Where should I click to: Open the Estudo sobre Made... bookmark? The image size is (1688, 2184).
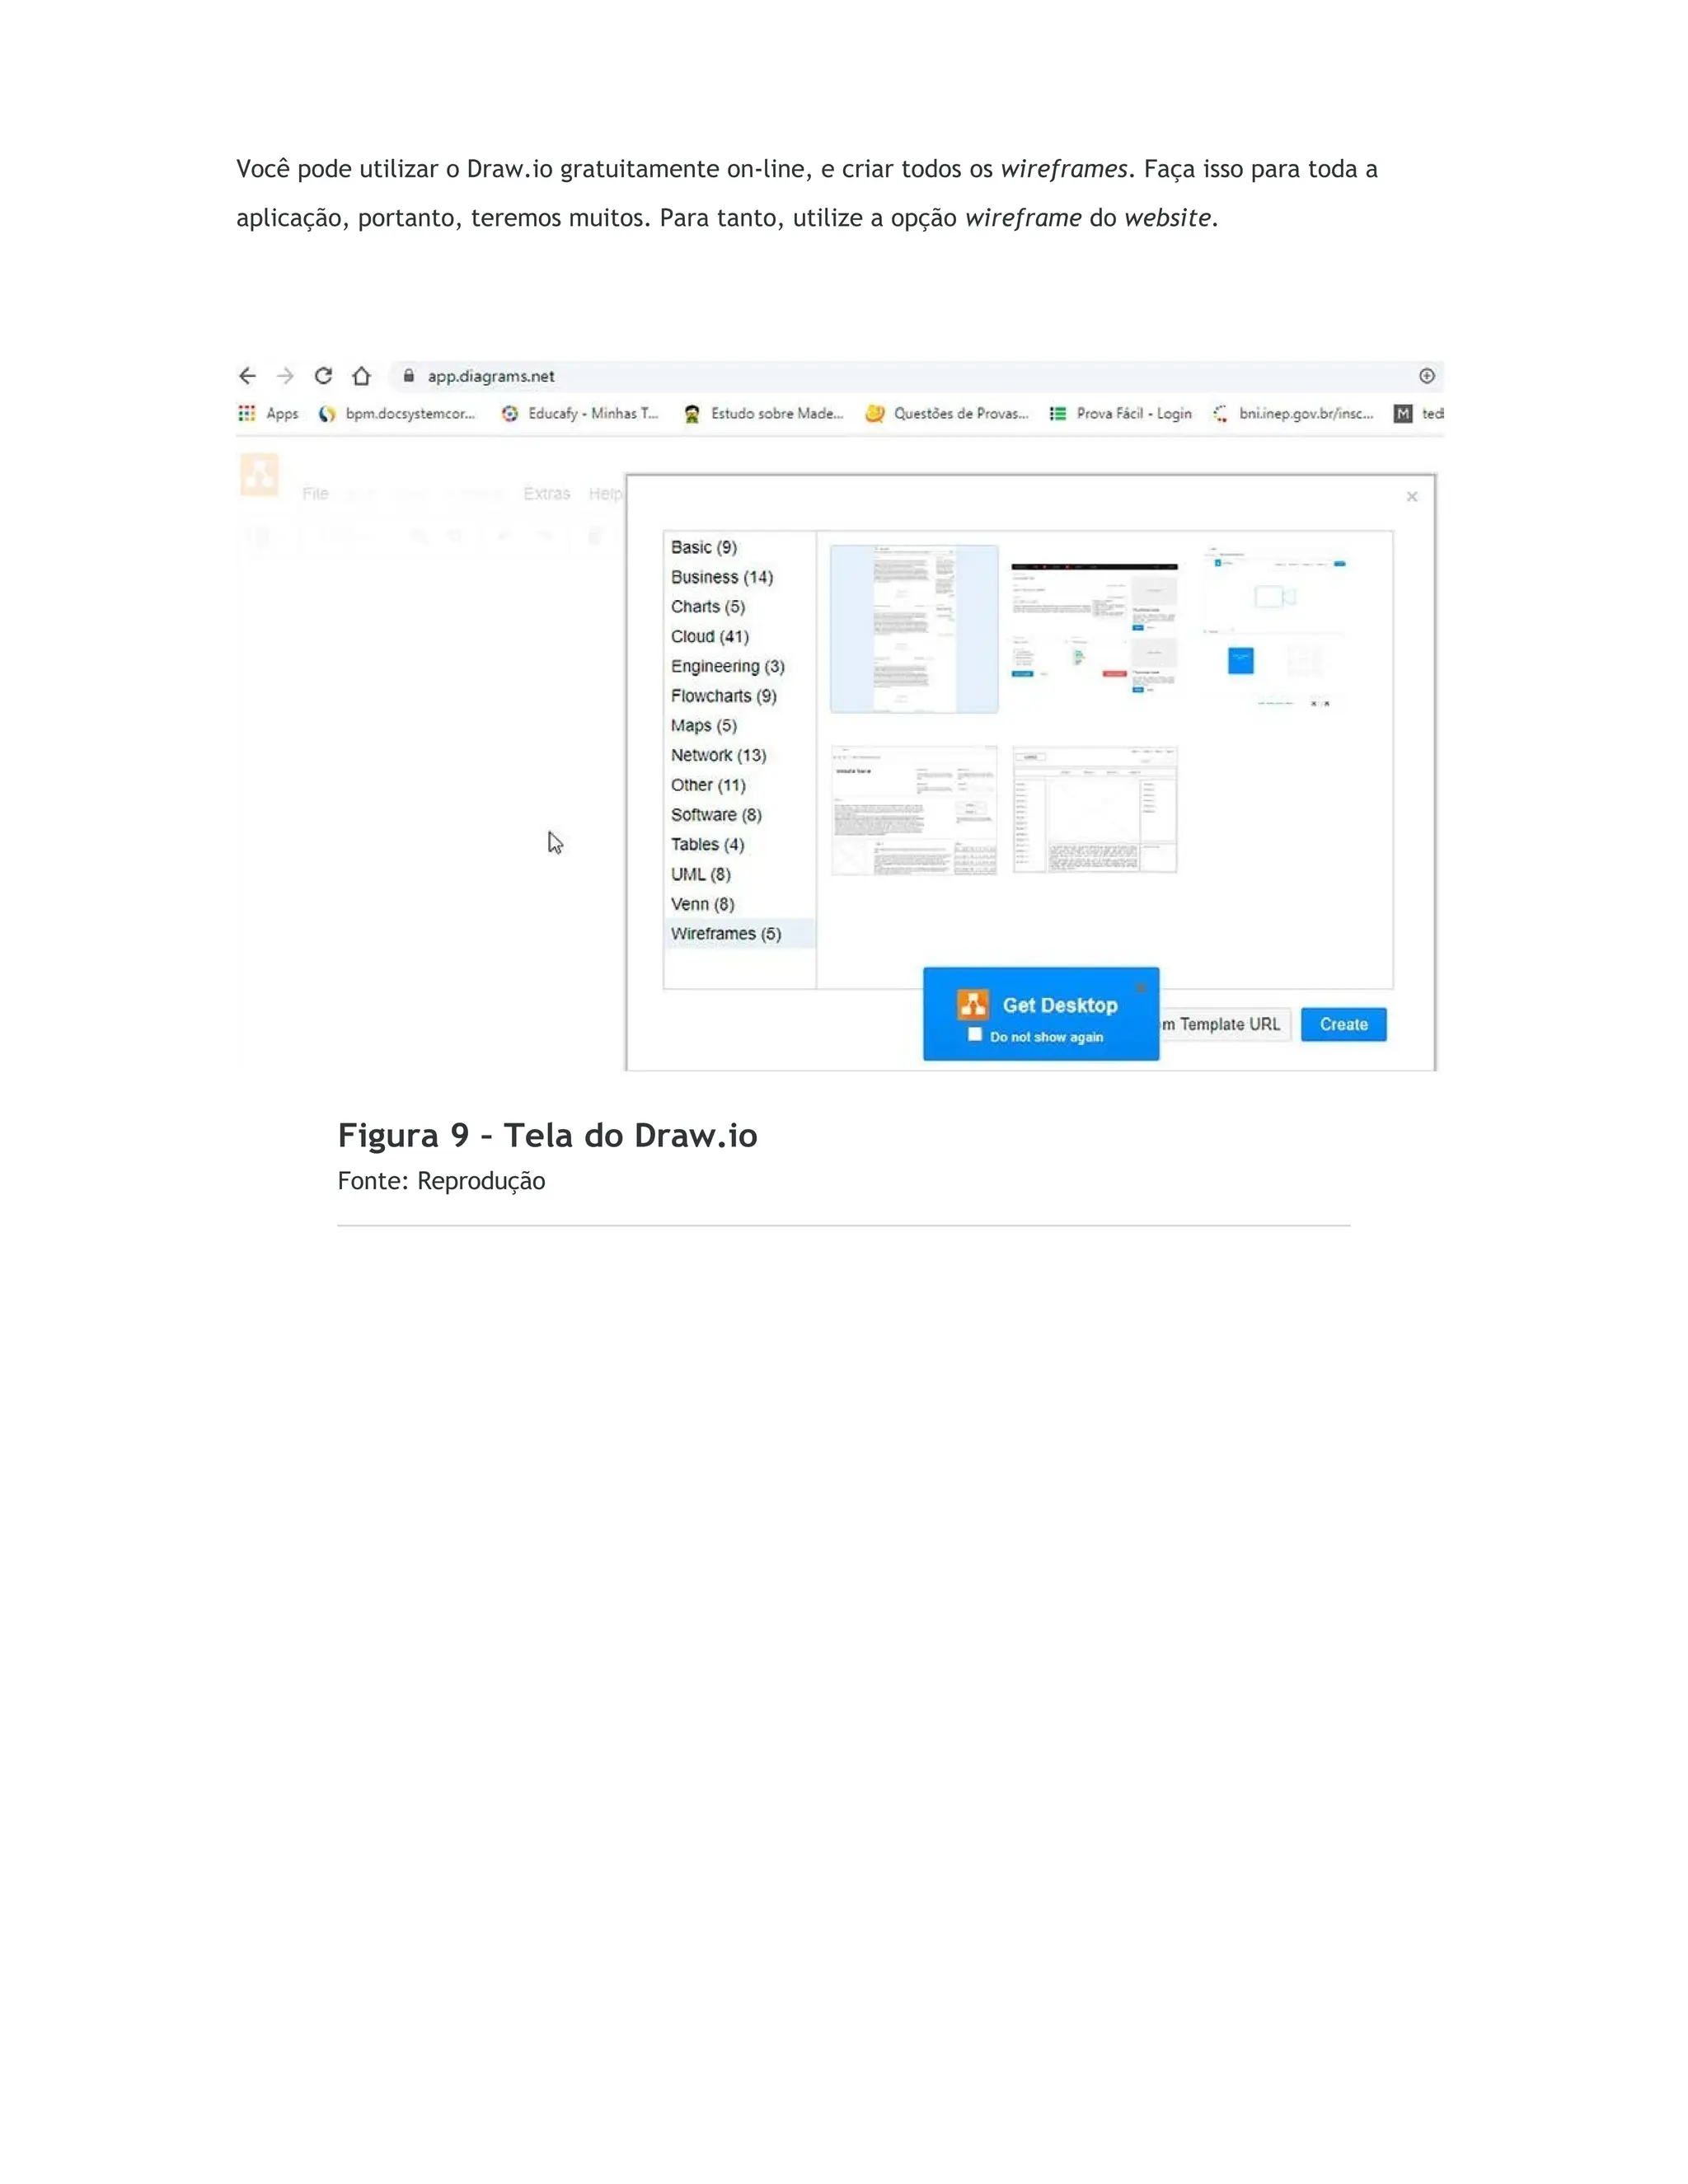763,413
